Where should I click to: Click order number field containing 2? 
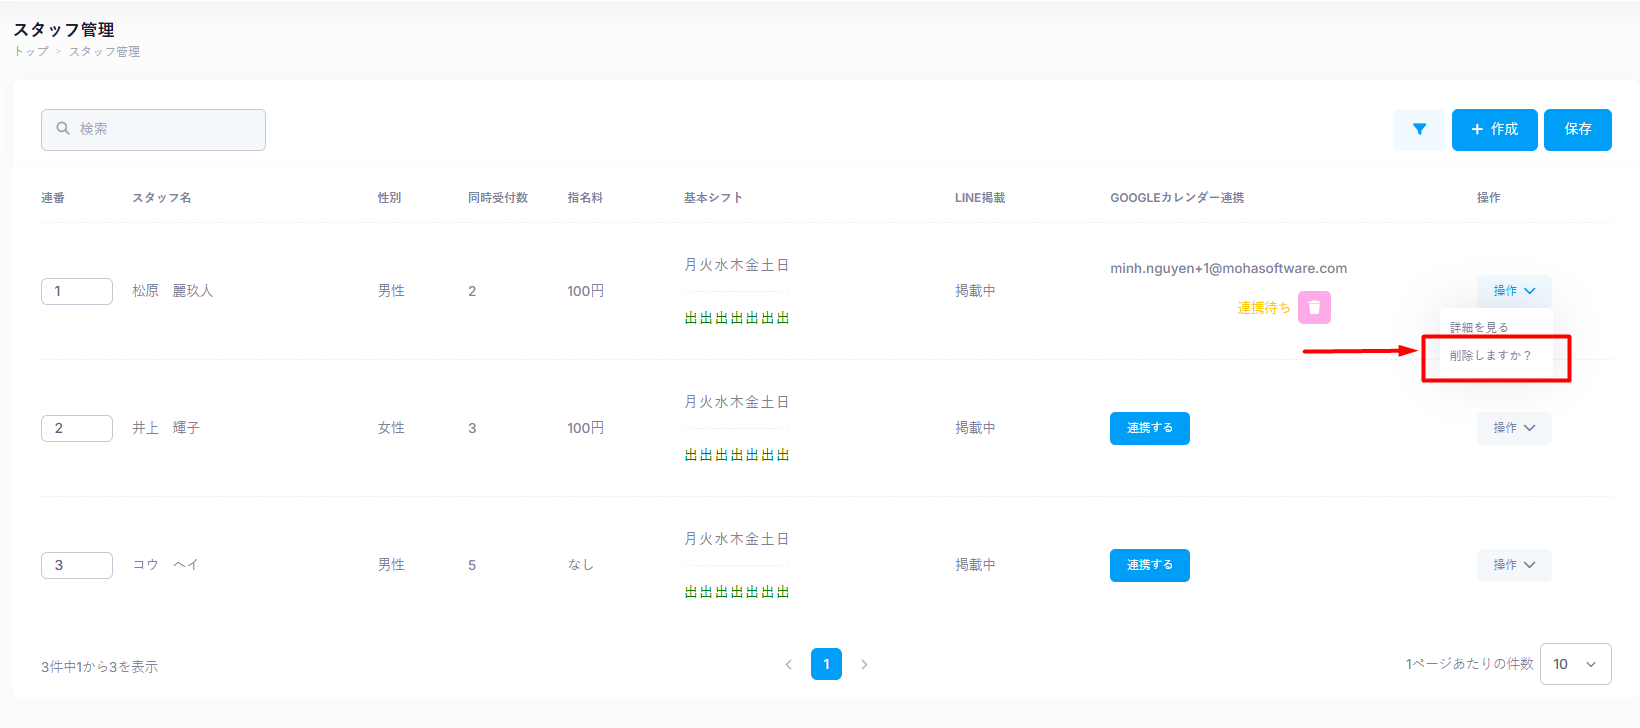(76, 428)
